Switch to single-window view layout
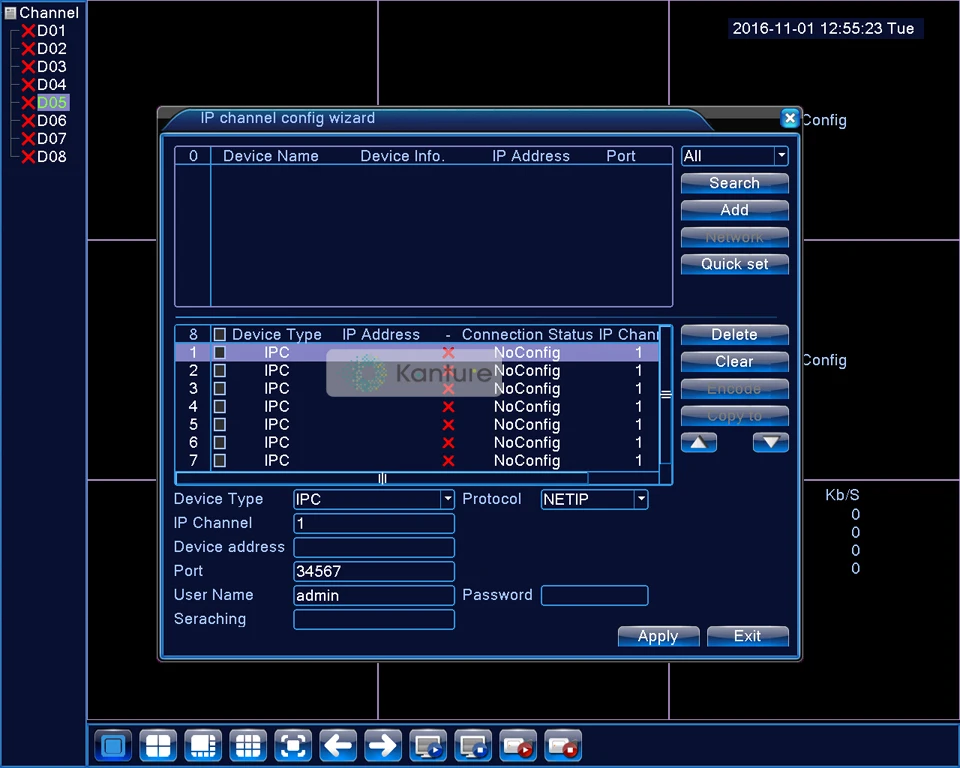Image resolution: width=960 pixels, height=768 pixels. tap(113, 745)
